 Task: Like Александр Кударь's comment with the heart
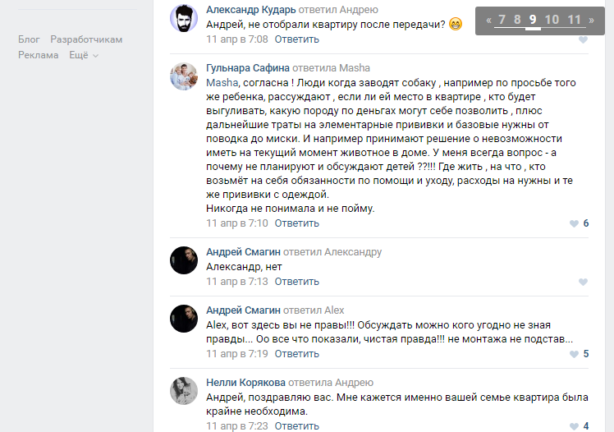click(x=583, y=40)
